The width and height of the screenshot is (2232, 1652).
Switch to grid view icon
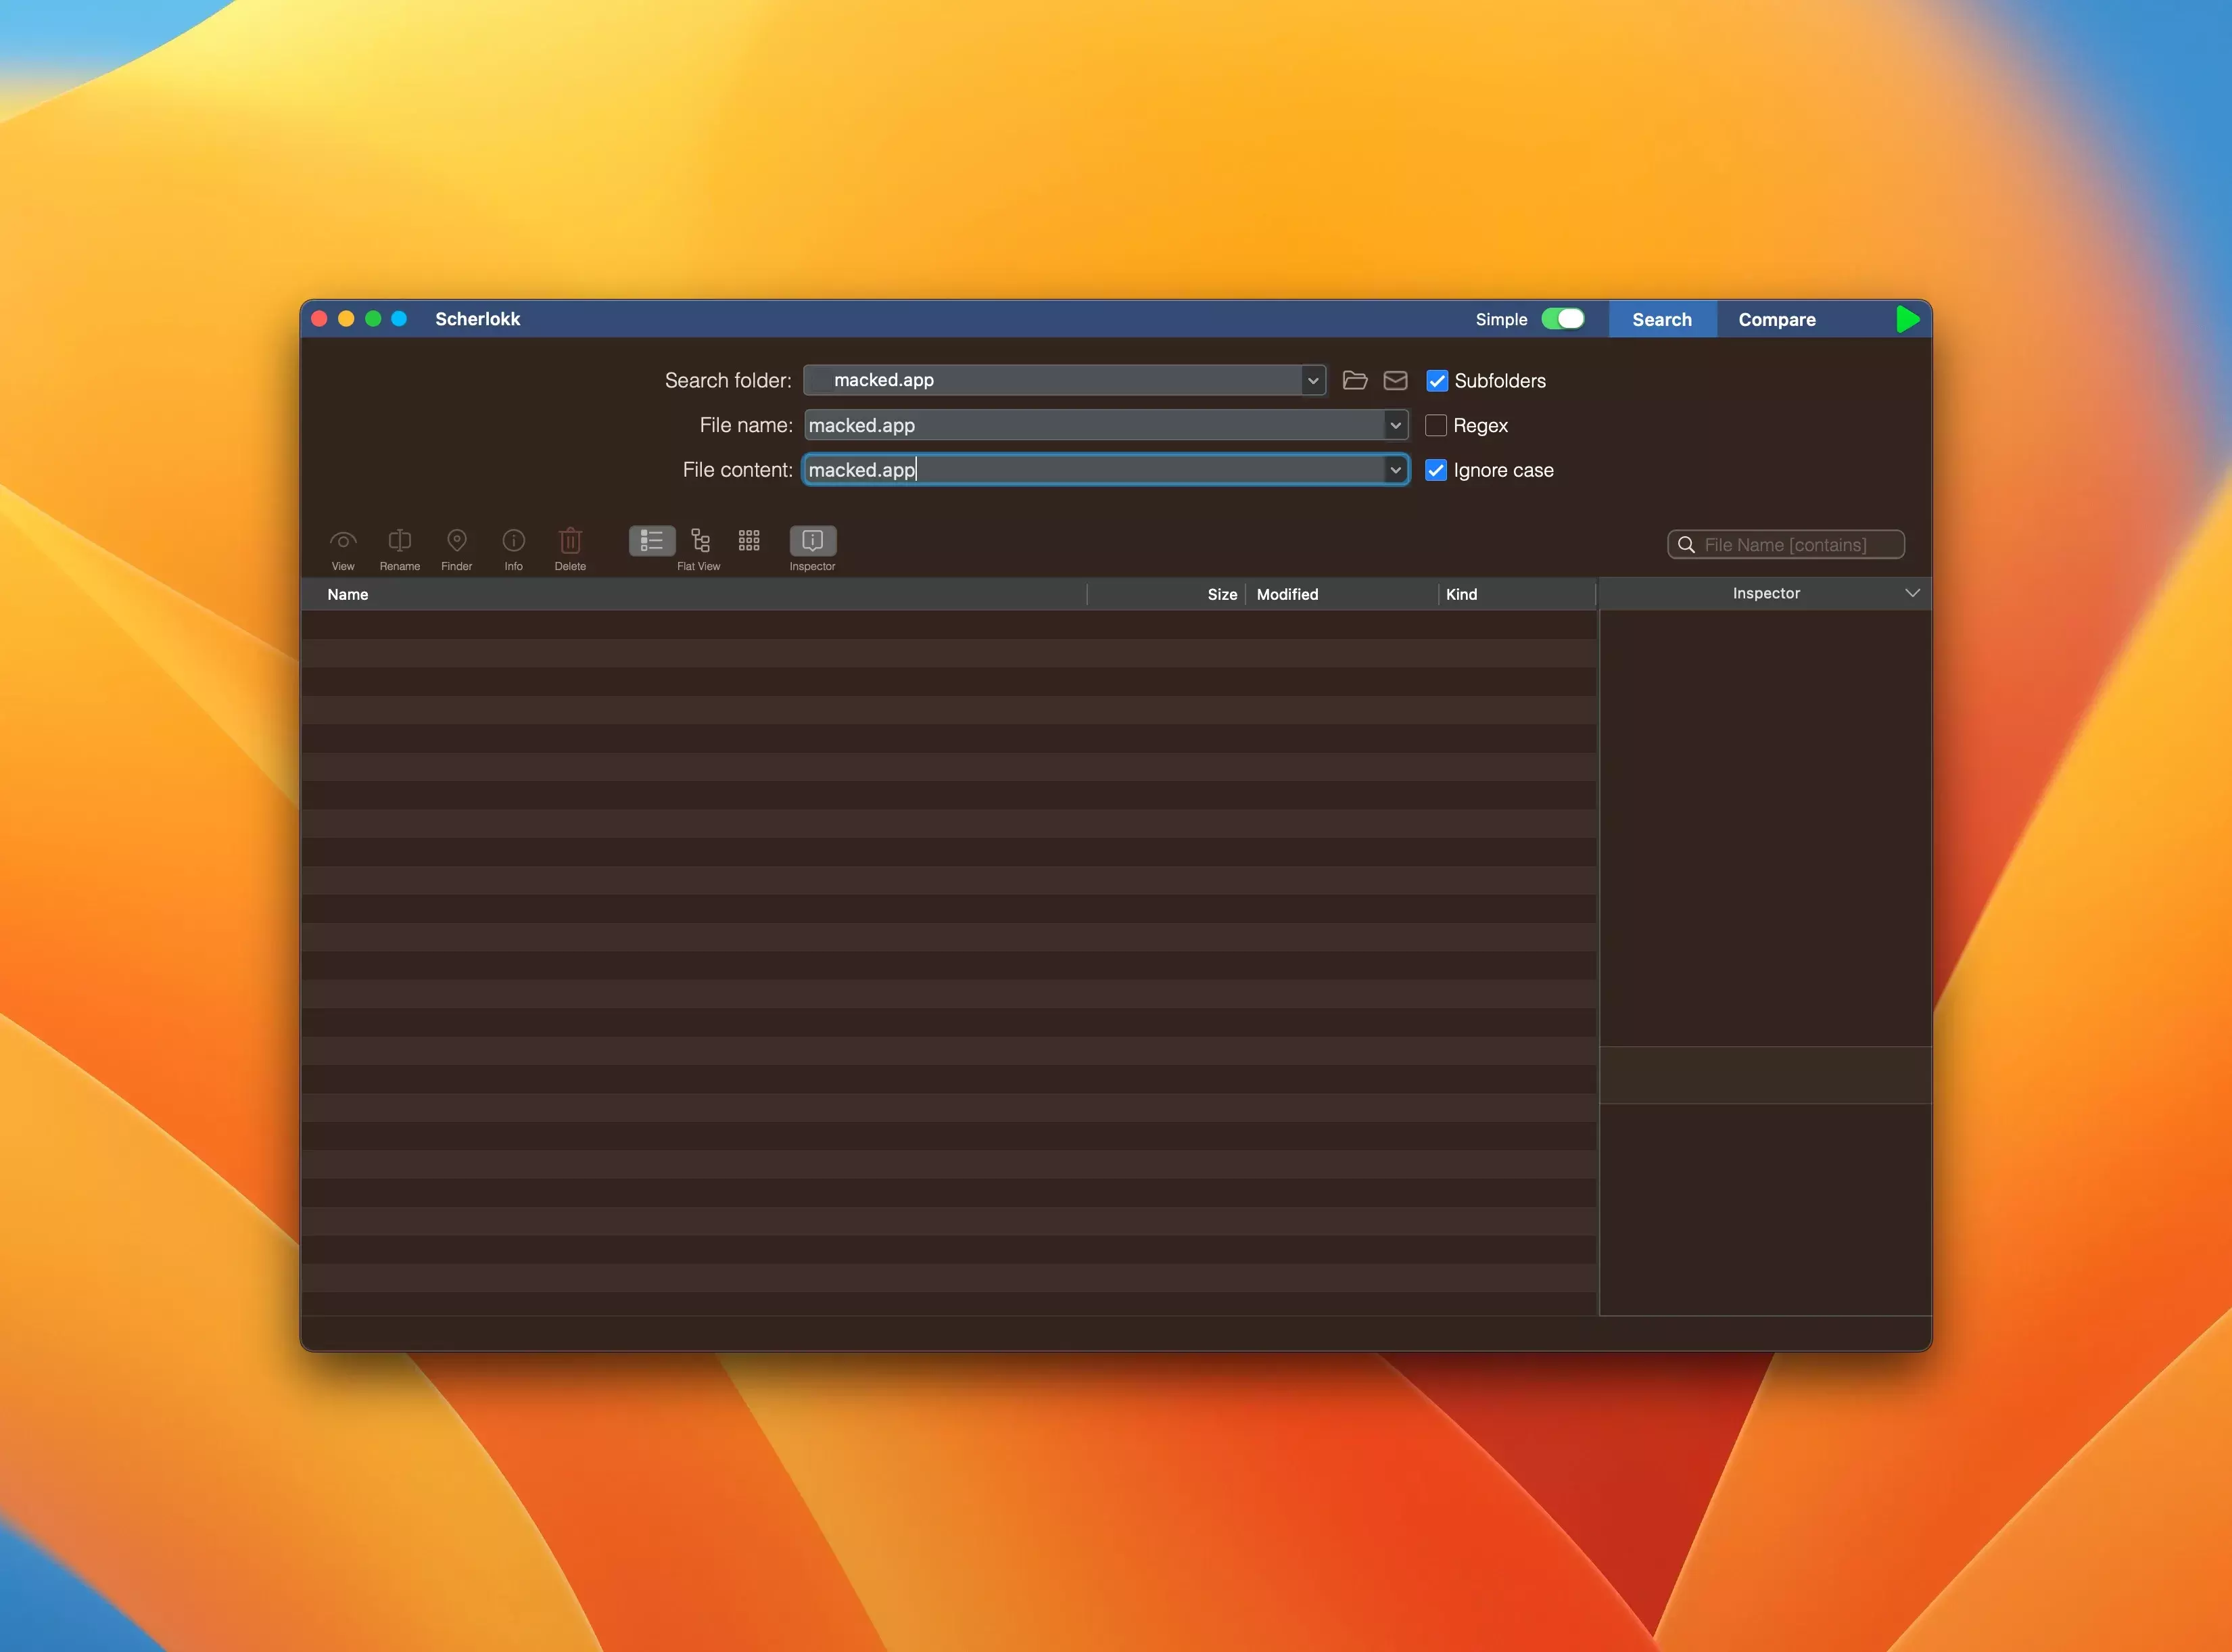point(749,541)
